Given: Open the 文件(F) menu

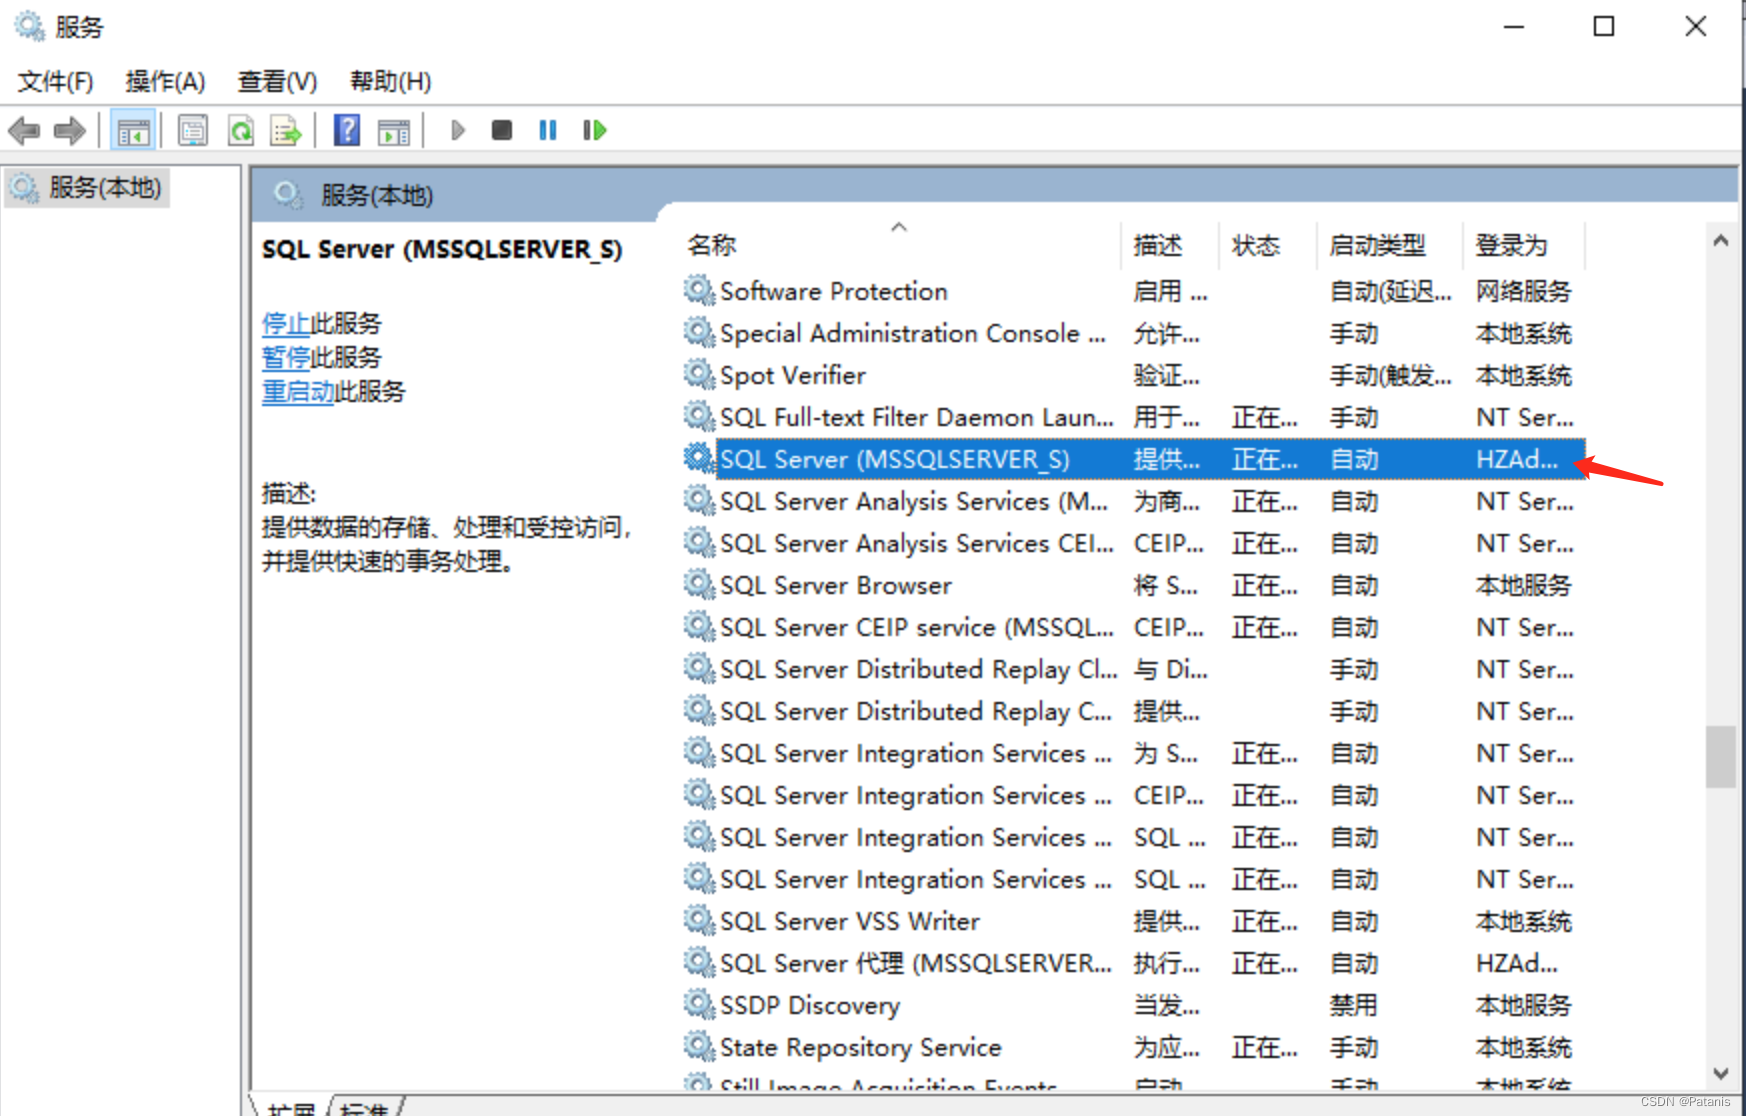Looking at the screenshot, I should [x=55, y=81].
